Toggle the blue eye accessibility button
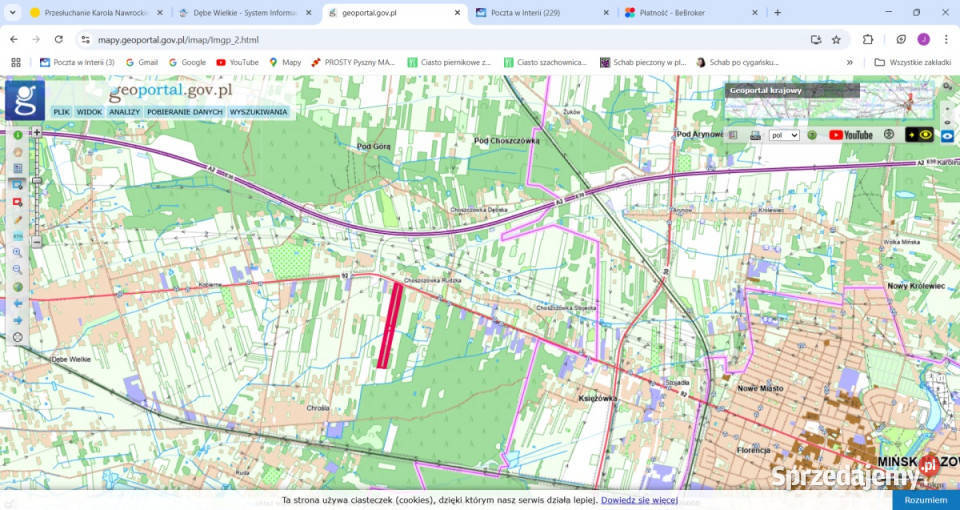This screenshot has height=510, width=960. pyautogui.click(x=947, y=135)
